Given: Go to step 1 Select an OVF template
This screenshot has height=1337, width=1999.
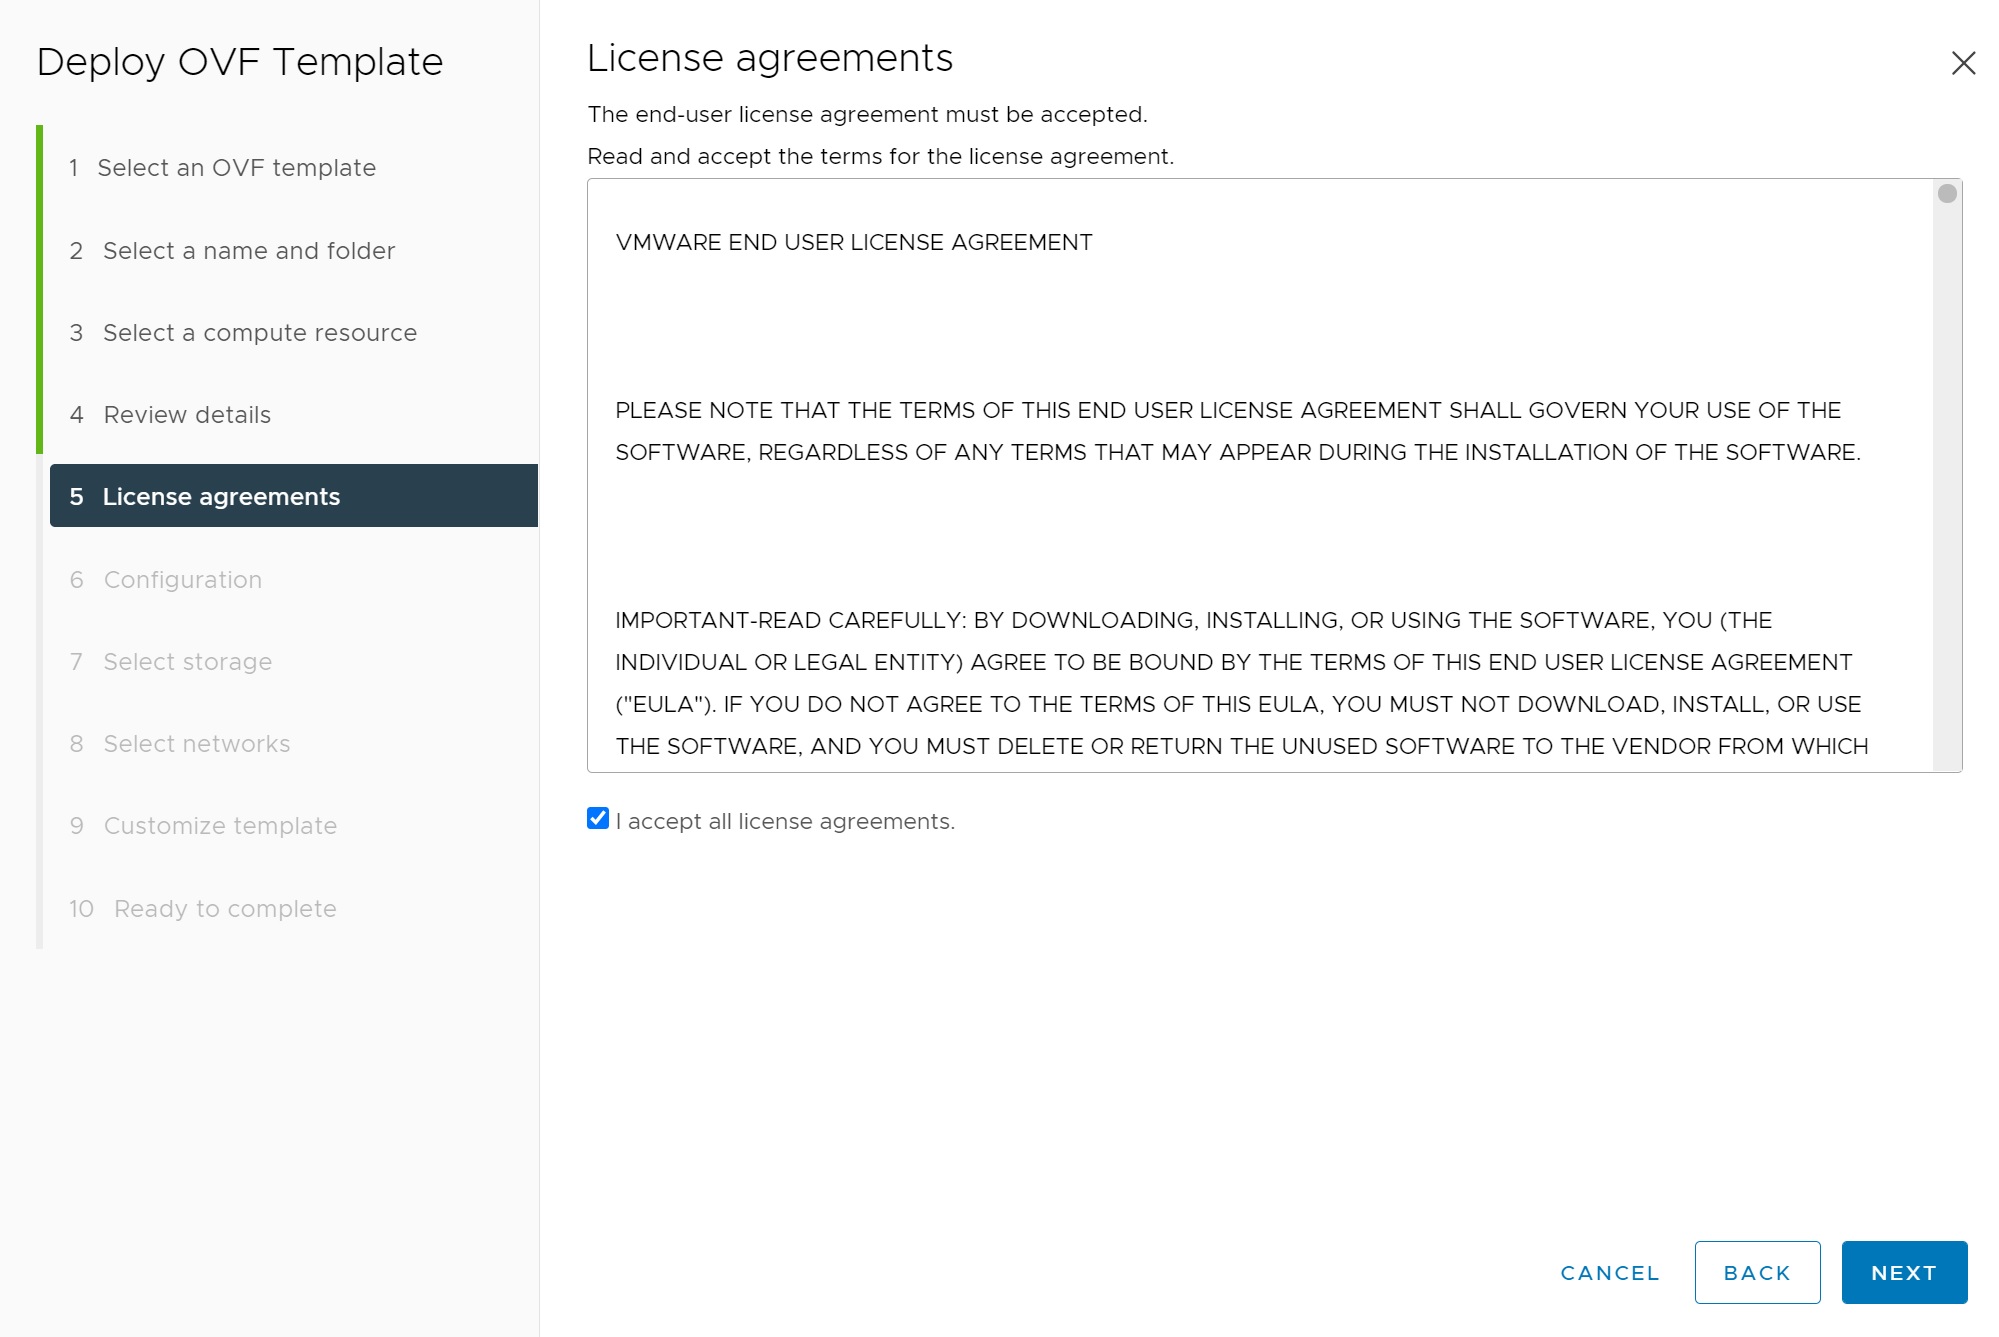Looking at the screenshot, I should click(236, 168).
